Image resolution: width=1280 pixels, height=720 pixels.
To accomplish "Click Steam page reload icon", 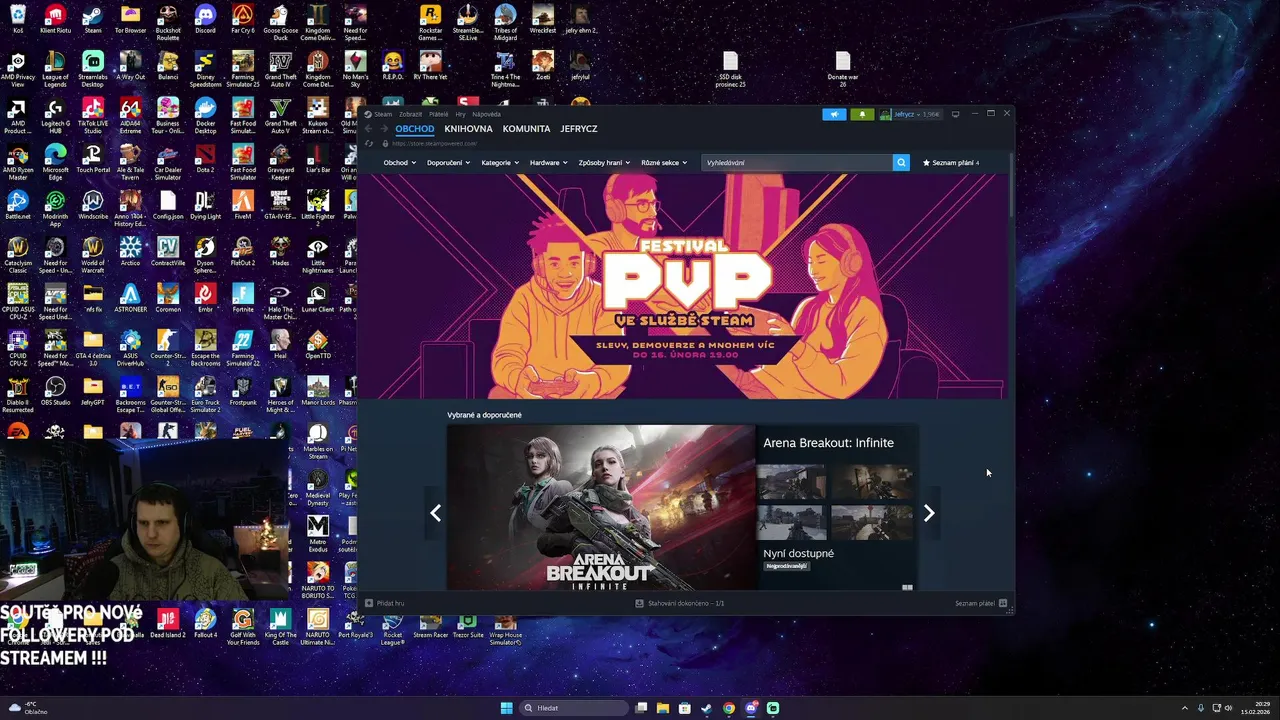I will [369, 143].
